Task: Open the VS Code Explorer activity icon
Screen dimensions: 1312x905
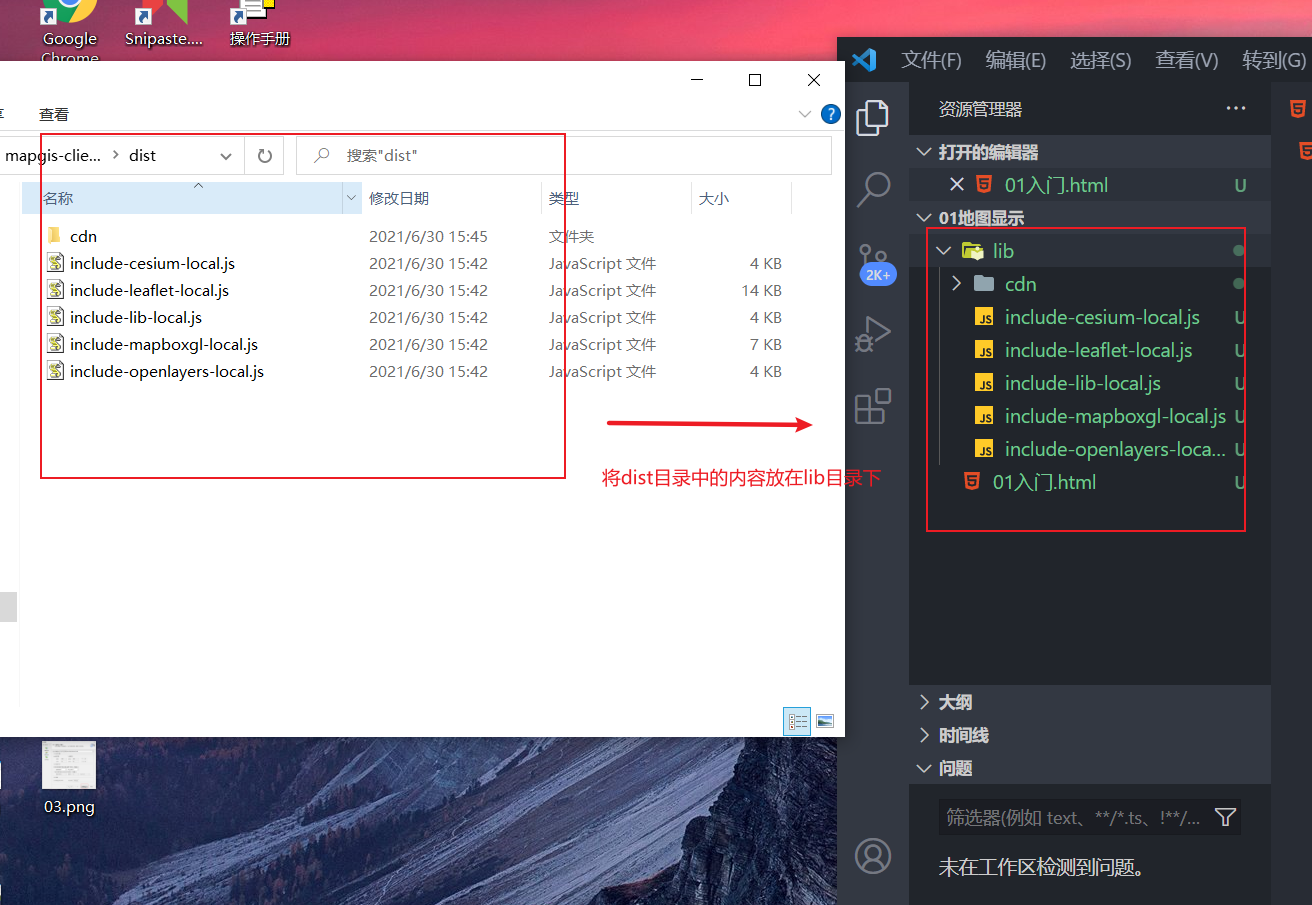Action: tap(873, 117)
